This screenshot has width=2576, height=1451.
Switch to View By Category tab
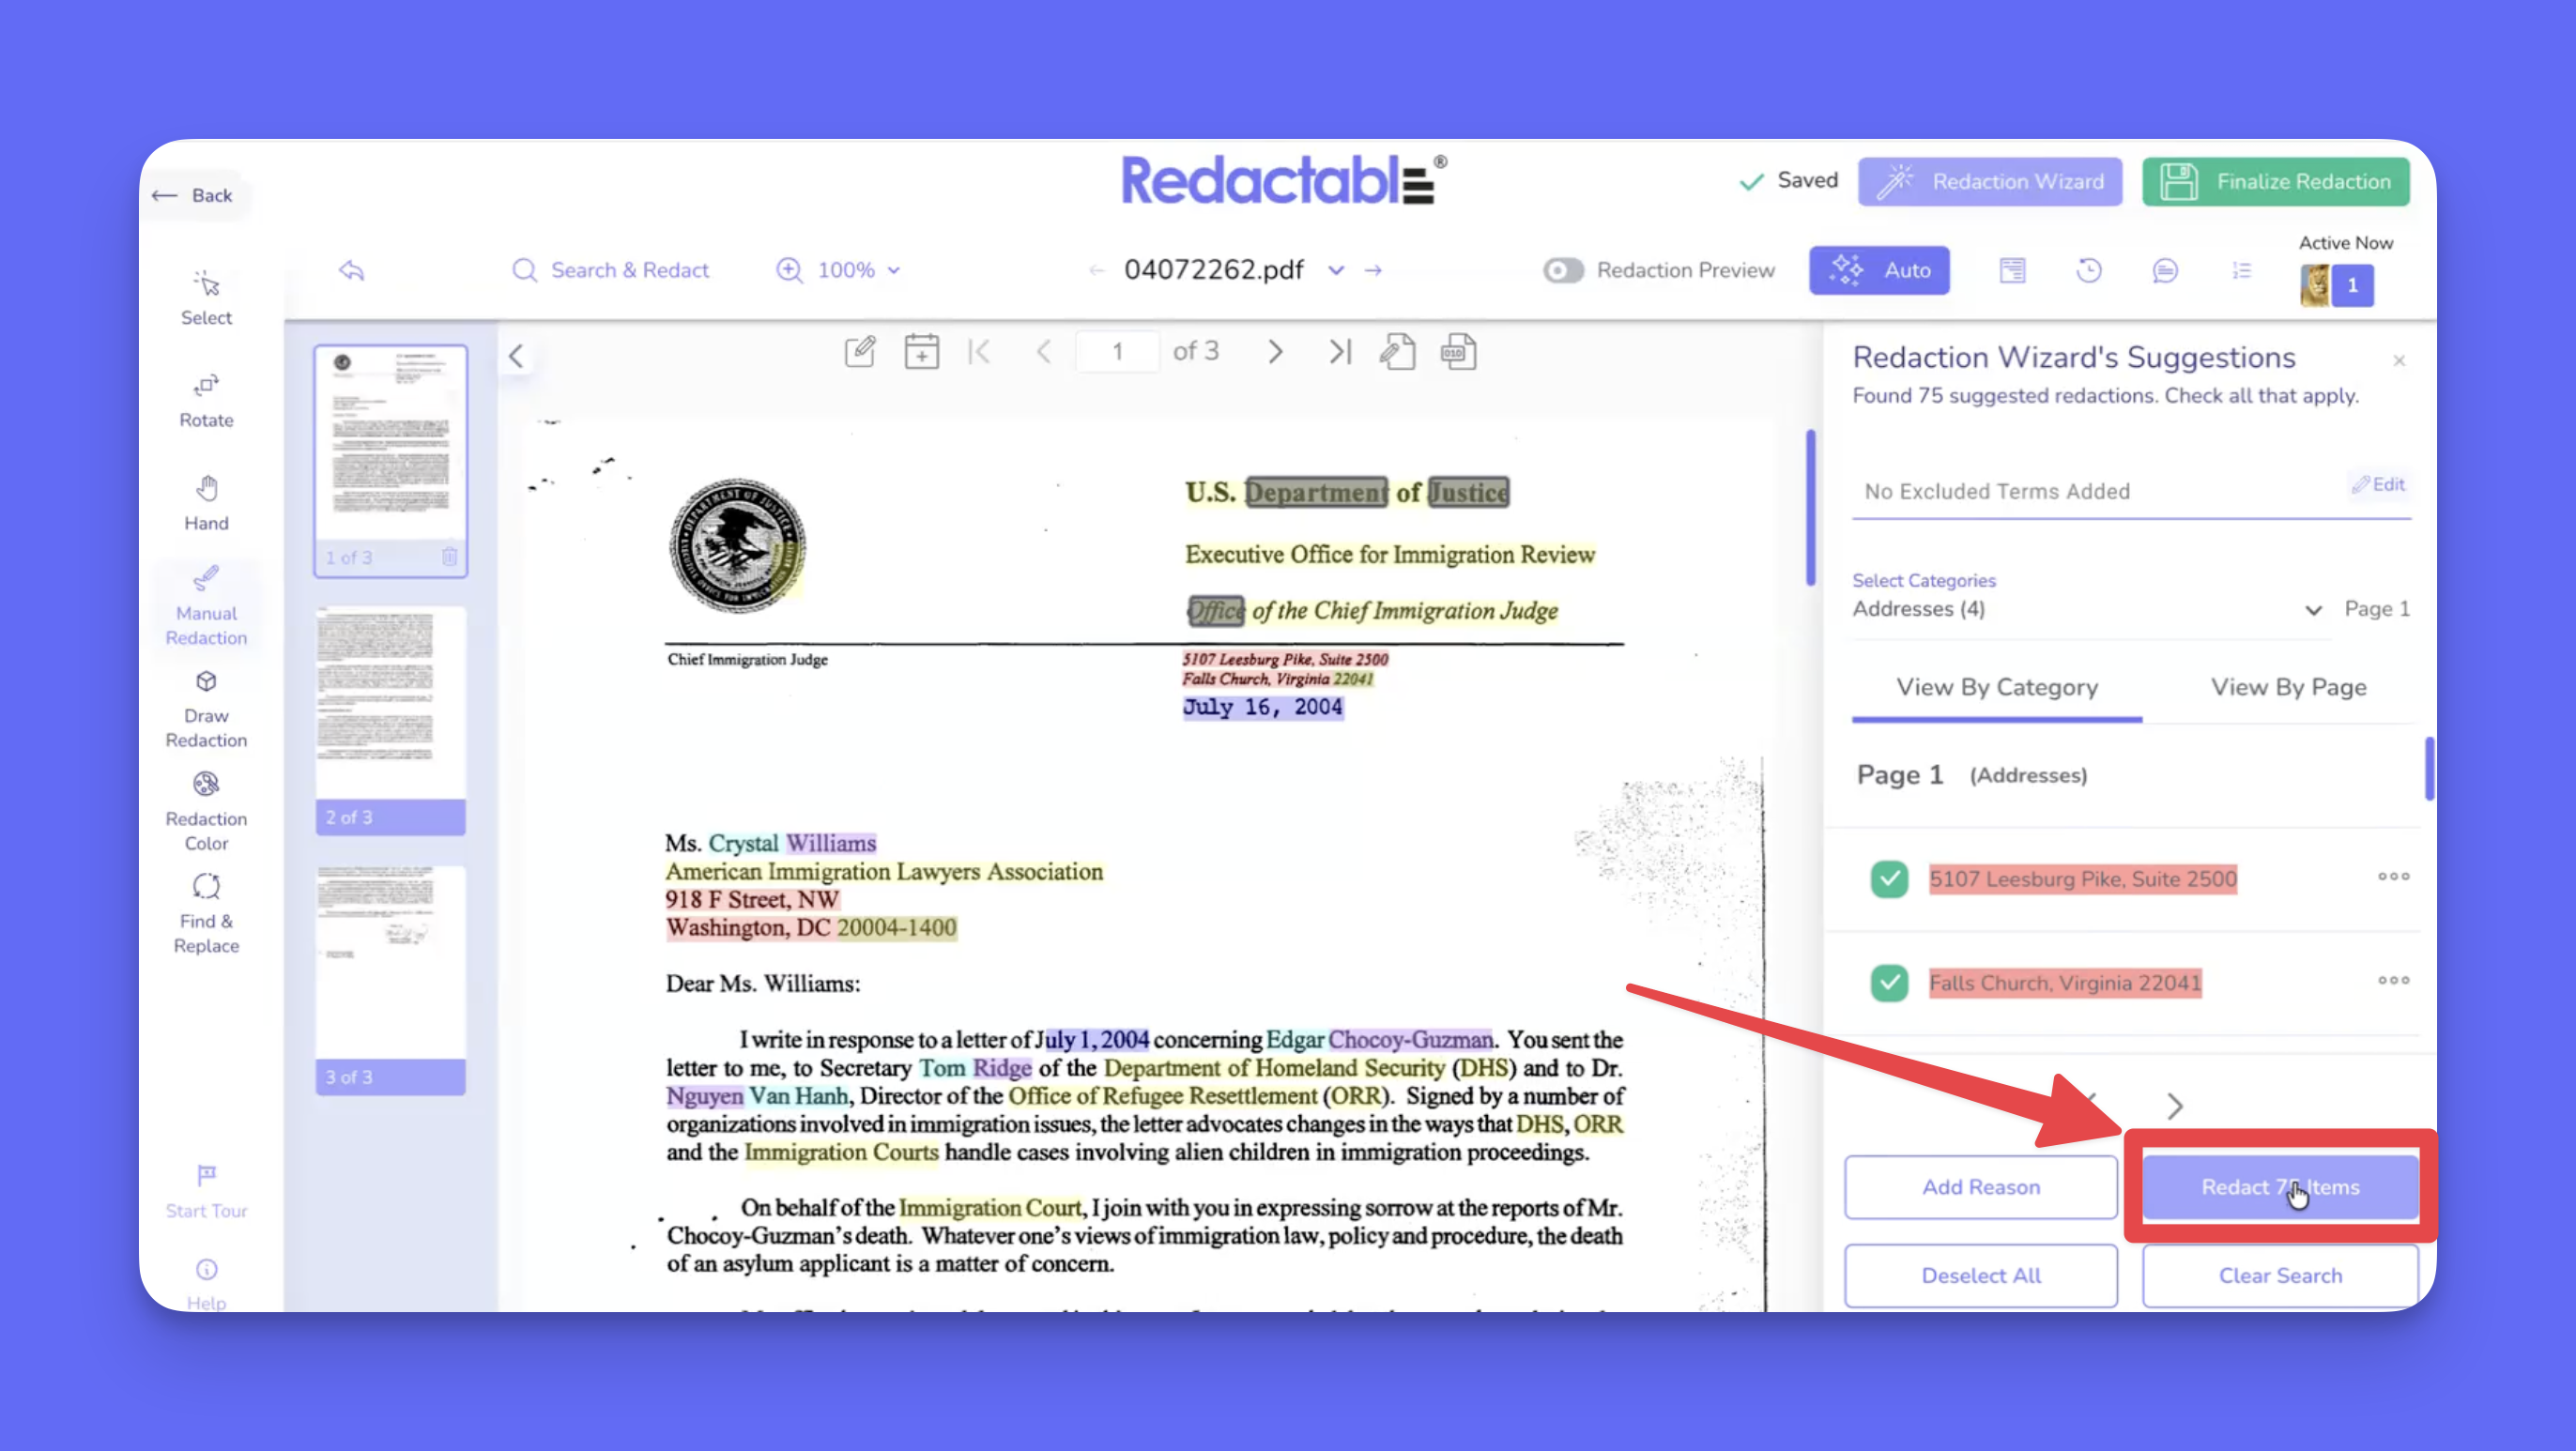1996,687
